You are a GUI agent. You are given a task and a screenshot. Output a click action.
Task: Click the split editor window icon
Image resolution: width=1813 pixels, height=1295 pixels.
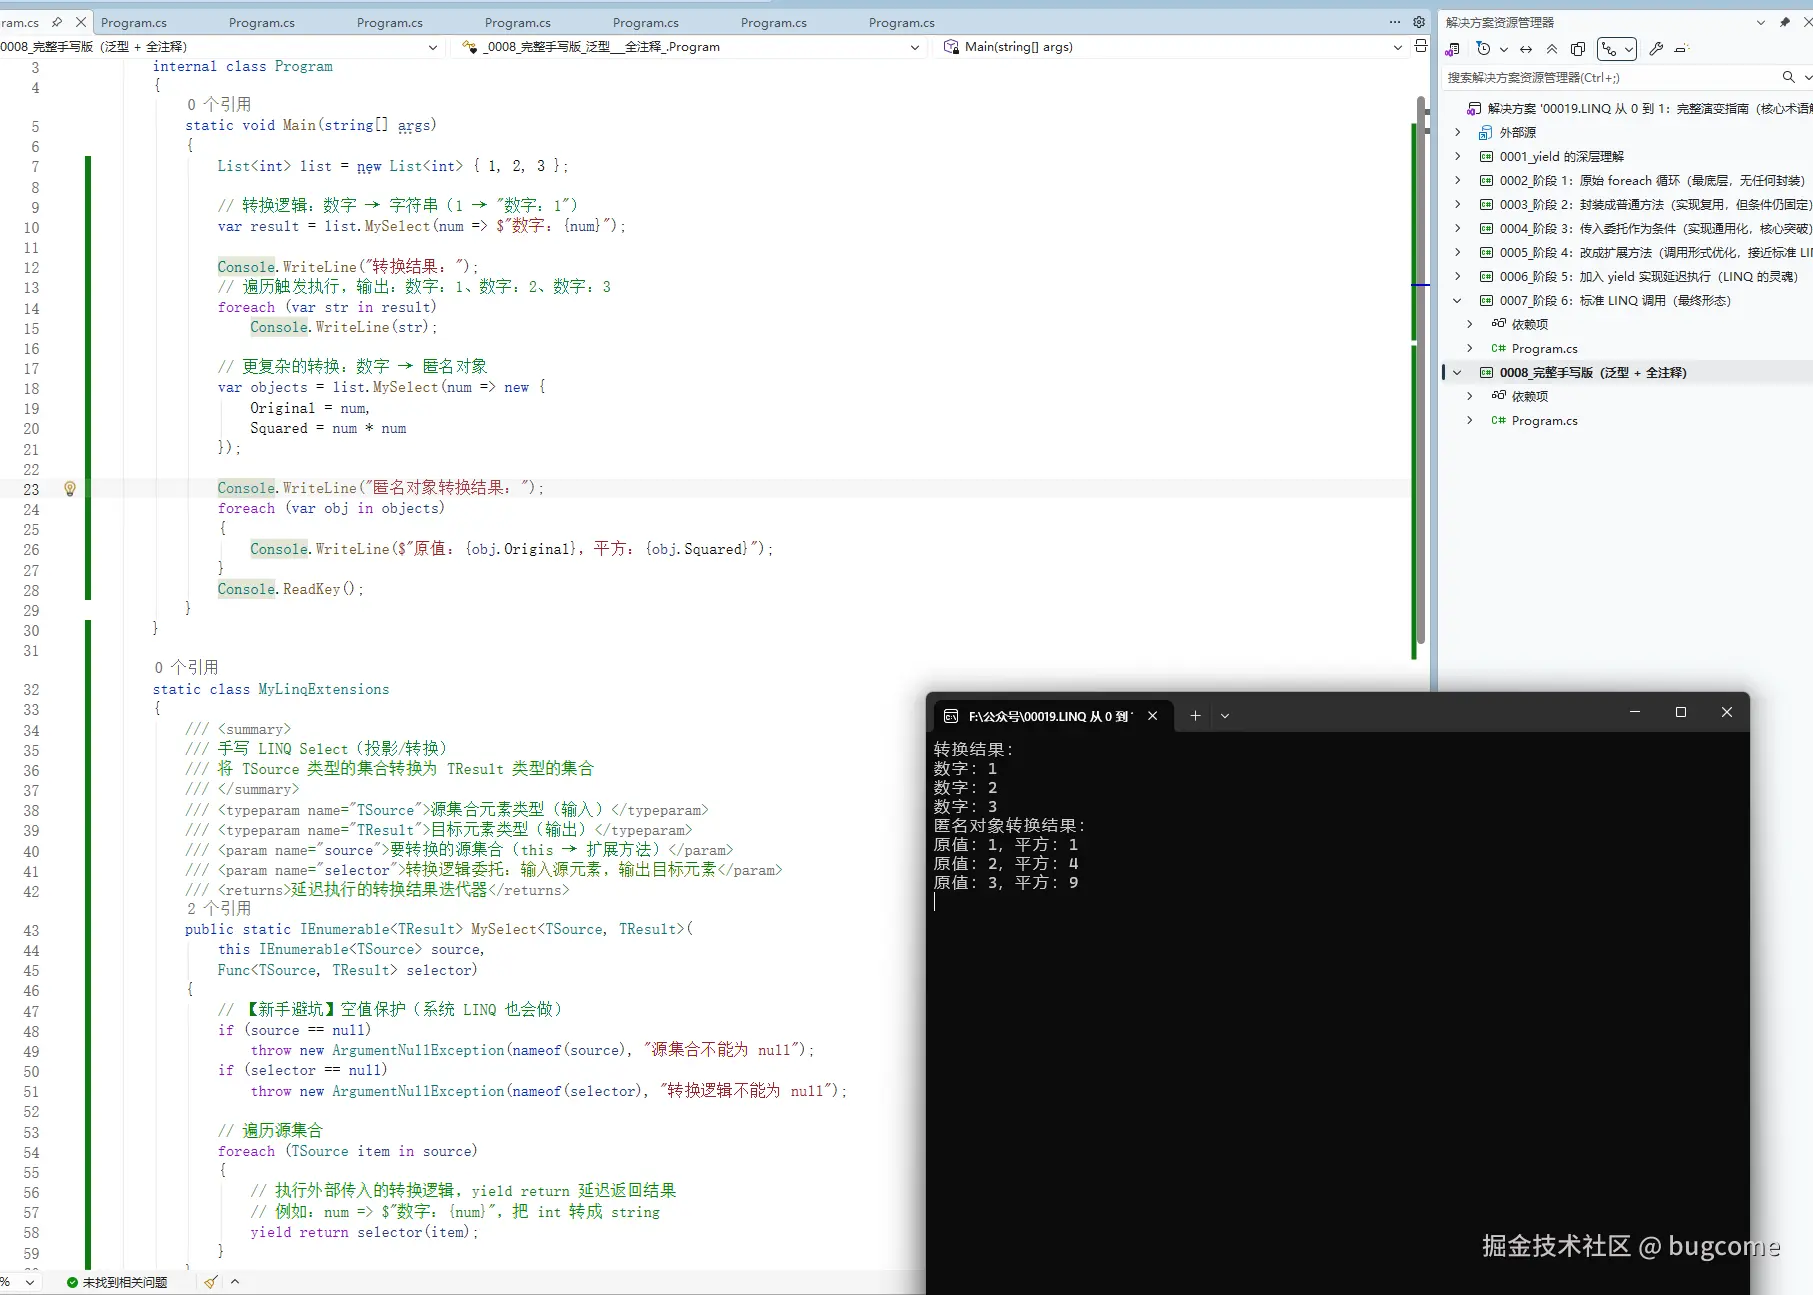pyautogui.click(x=1420, y=47)
